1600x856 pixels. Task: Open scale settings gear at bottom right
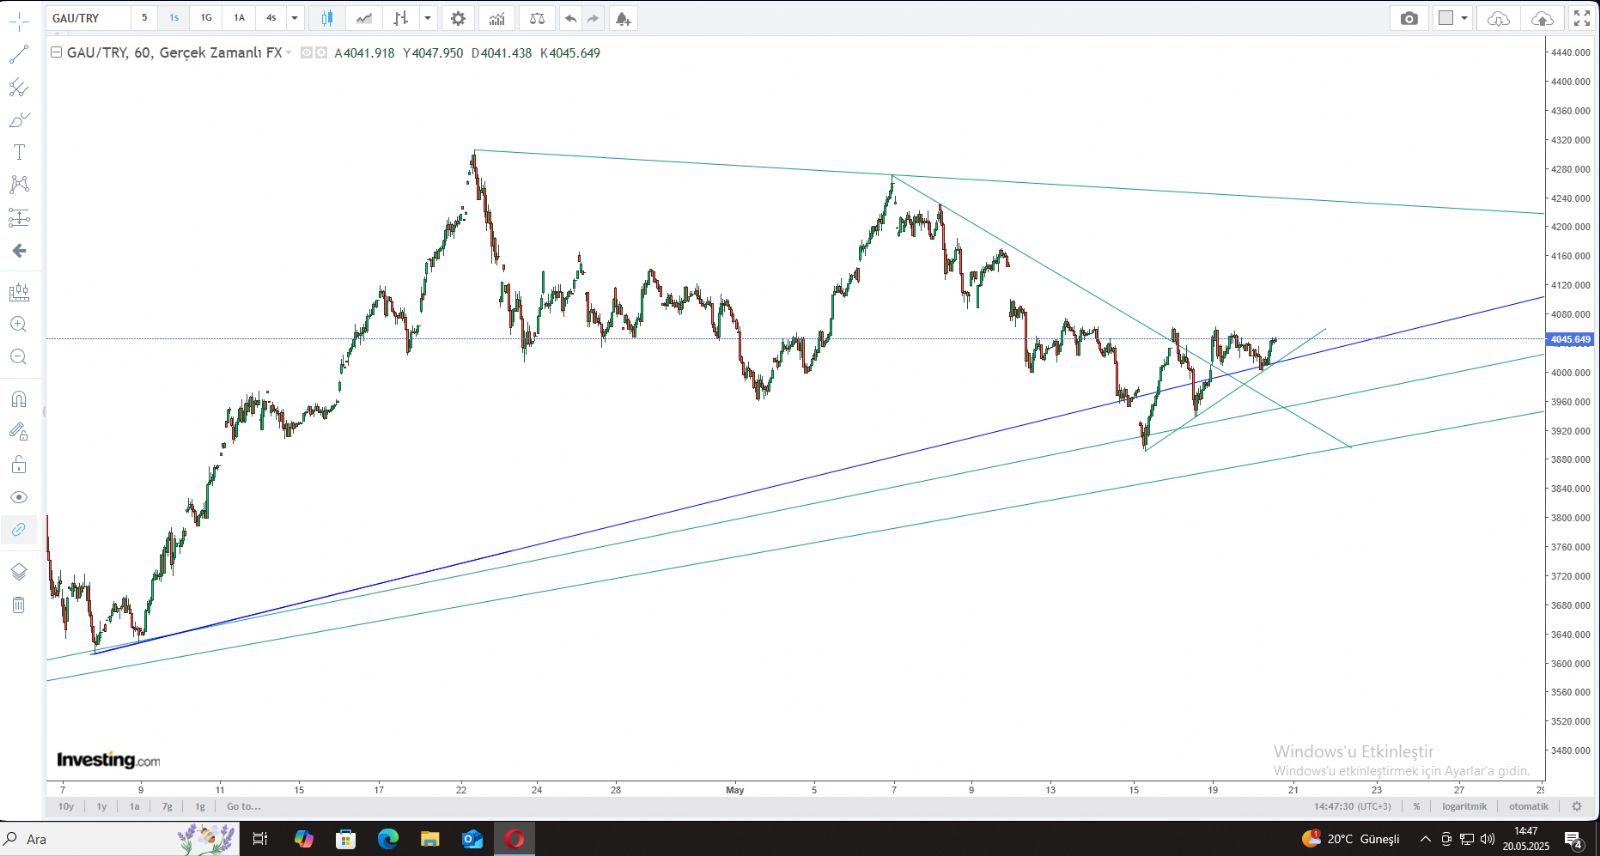tap(1577, 806)
